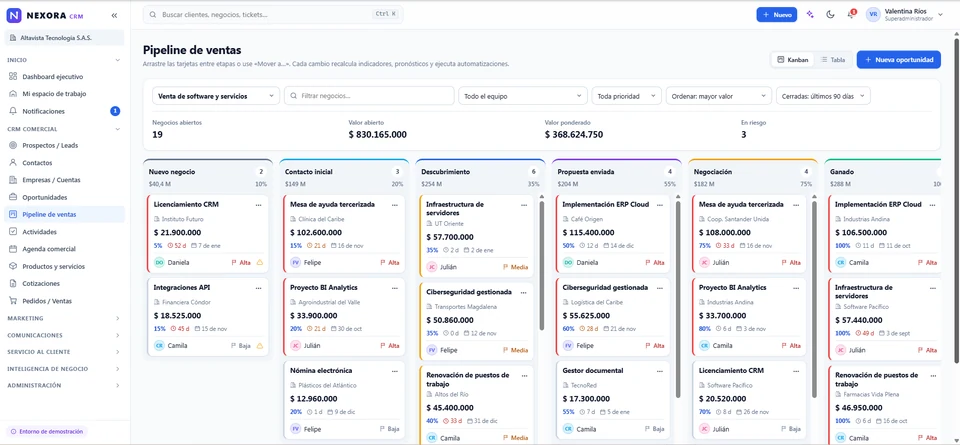
Task: Click the Actividades checkbox icon
Action: click(13, 232)
